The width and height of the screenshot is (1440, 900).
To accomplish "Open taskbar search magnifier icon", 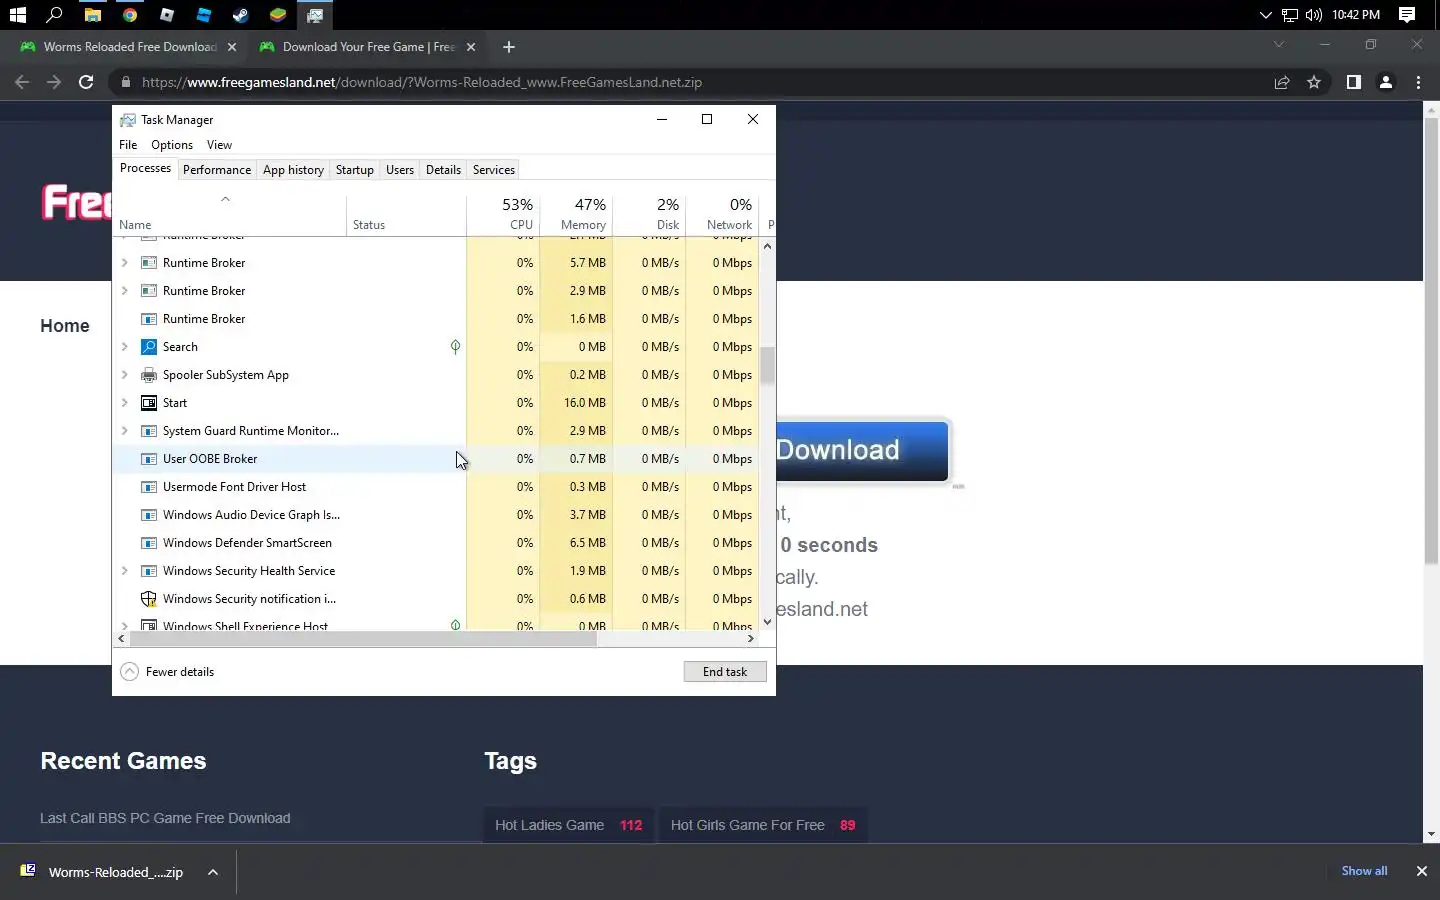I will click(55, 15).
